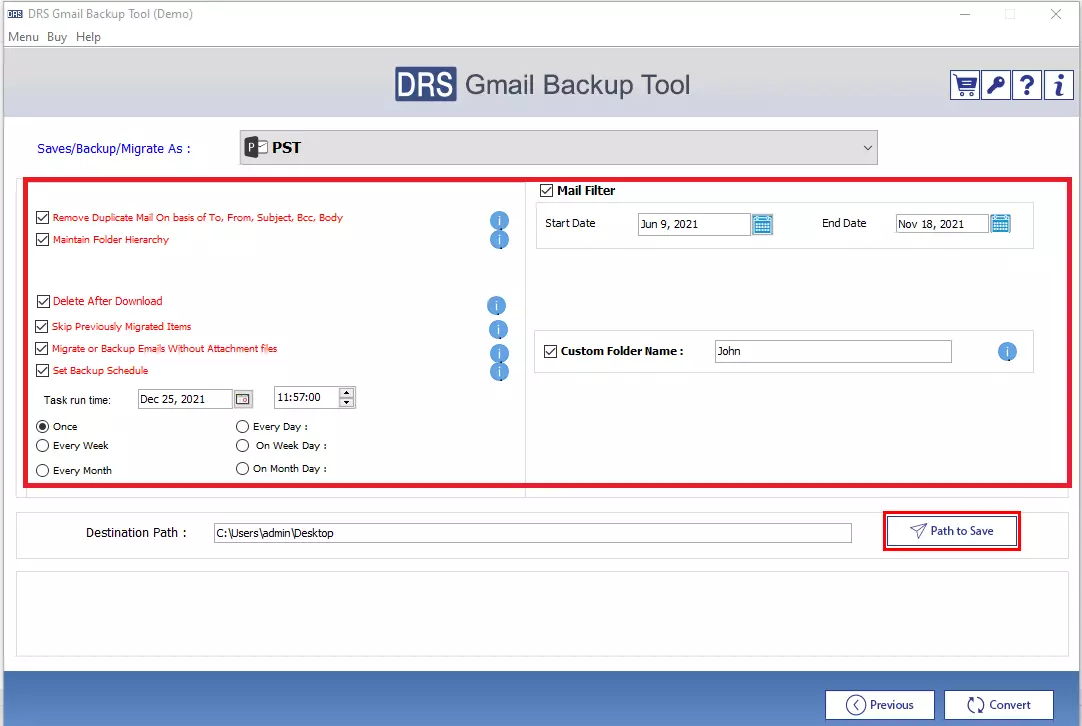Click the Destination Path field

pos(533,533)
